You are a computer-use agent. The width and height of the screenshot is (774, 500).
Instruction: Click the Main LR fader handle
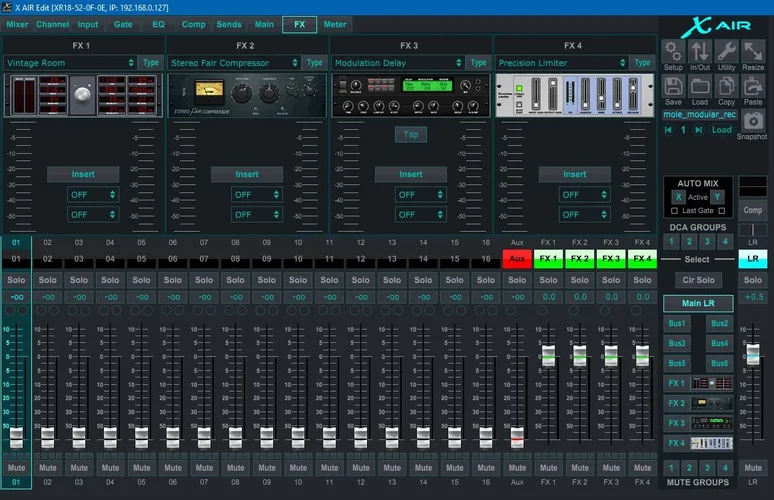point(752,354)
